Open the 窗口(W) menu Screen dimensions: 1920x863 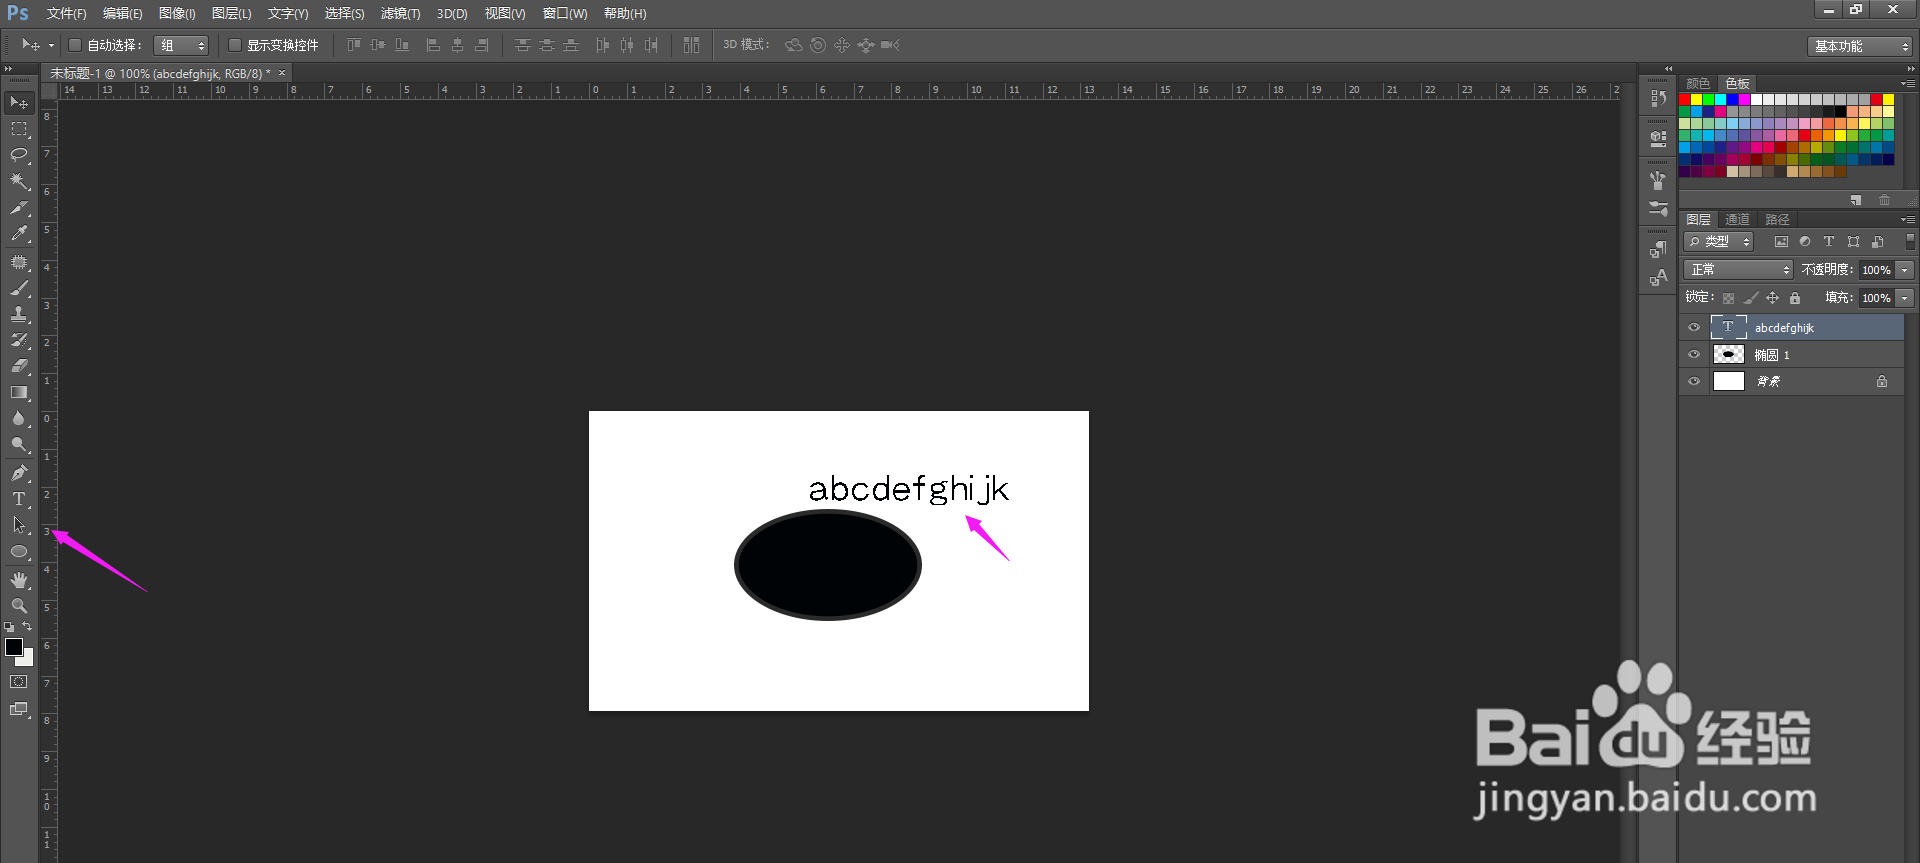tap(565, 14)
